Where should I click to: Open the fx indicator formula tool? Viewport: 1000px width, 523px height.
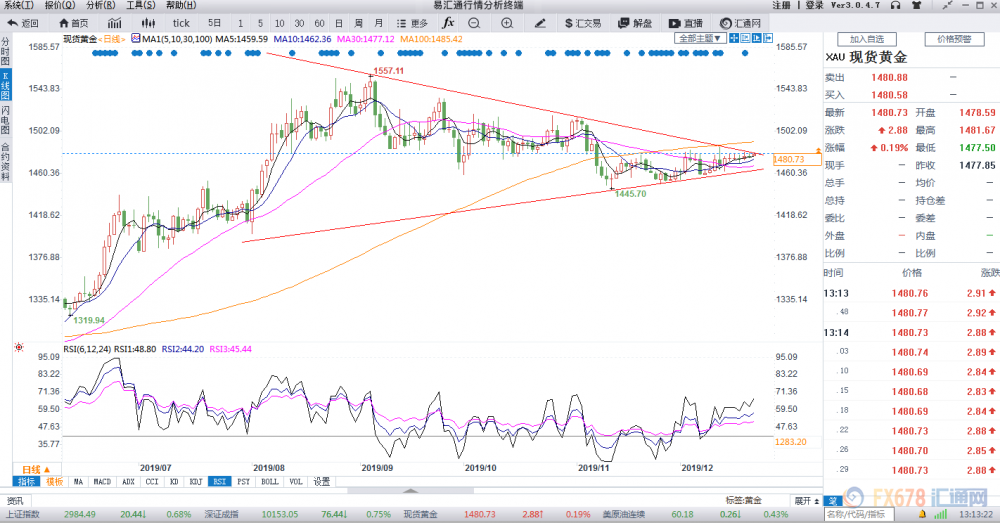click(x=448, y=23)
